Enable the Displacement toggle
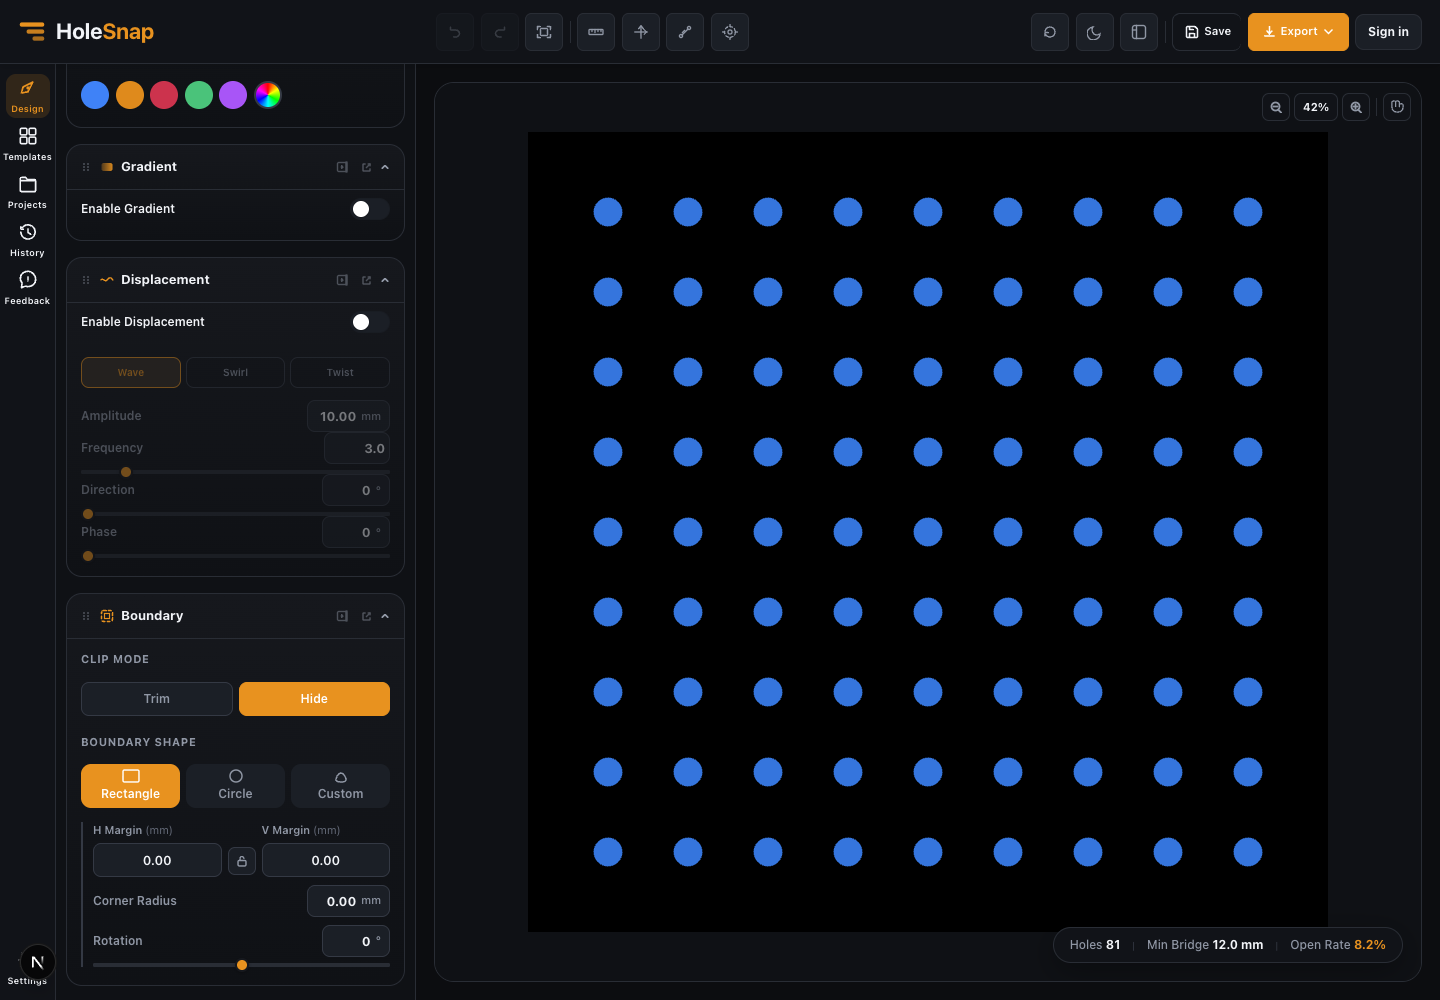The image size is (1440, 1000). pos(370,322)
